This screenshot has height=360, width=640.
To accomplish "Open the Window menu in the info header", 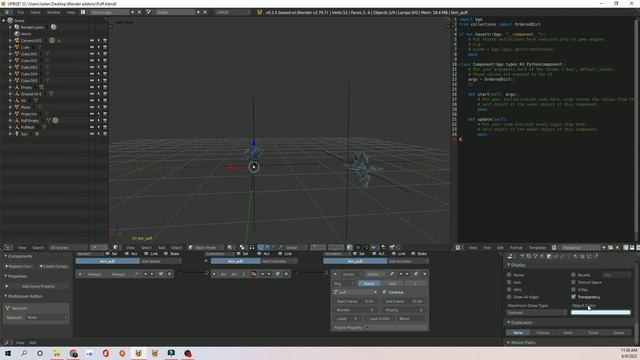I will tap(53, 13).
